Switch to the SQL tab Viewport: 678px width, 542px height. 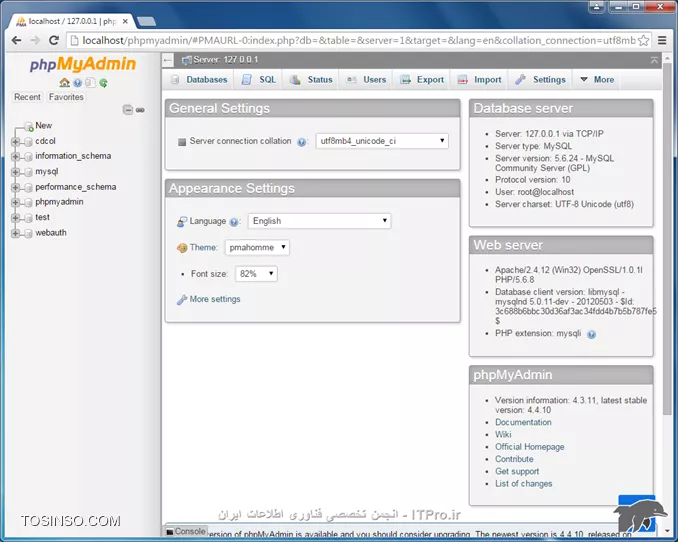pos(259,80)
